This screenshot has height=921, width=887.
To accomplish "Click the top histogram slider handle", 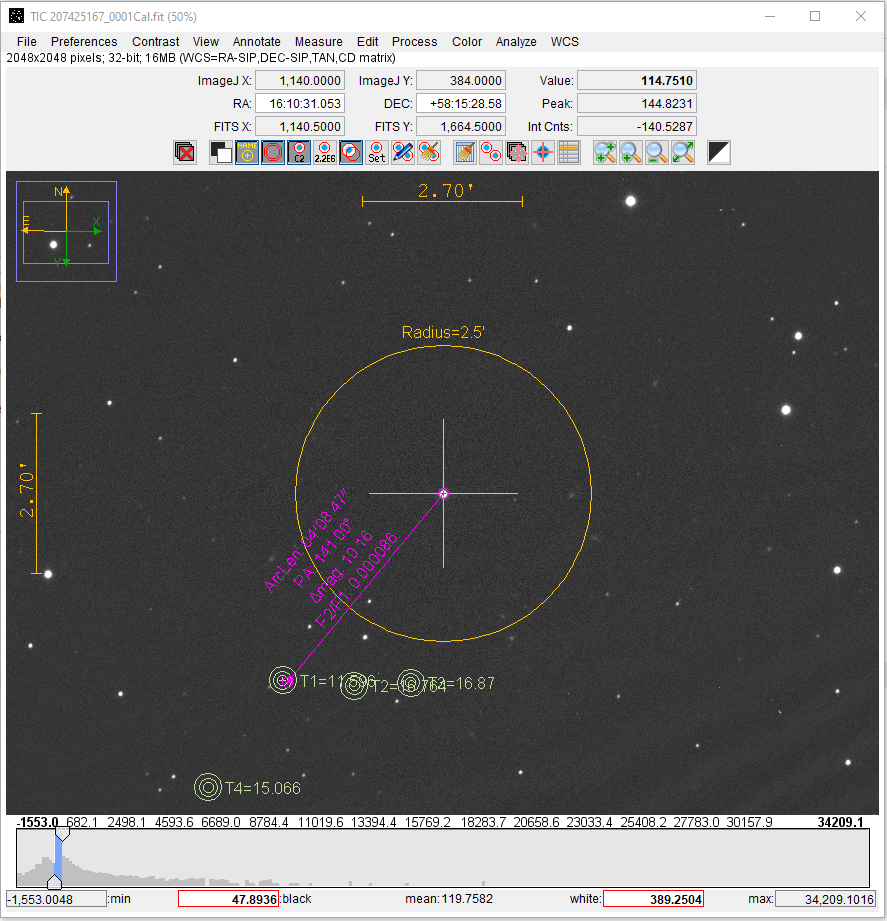I will click(61, 833).
